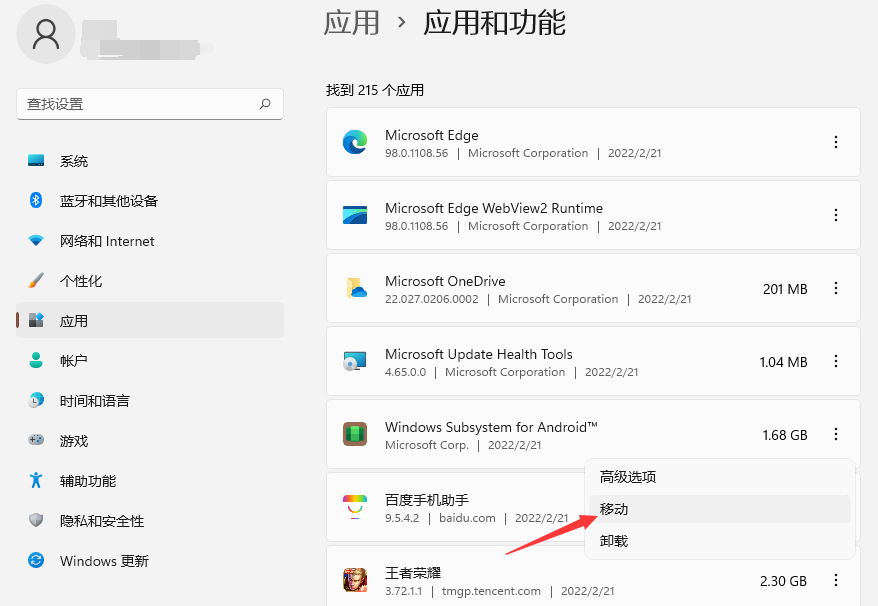Open 网络和 Internet settings
The image size is (878, 606).
click(x=150, y=241)
